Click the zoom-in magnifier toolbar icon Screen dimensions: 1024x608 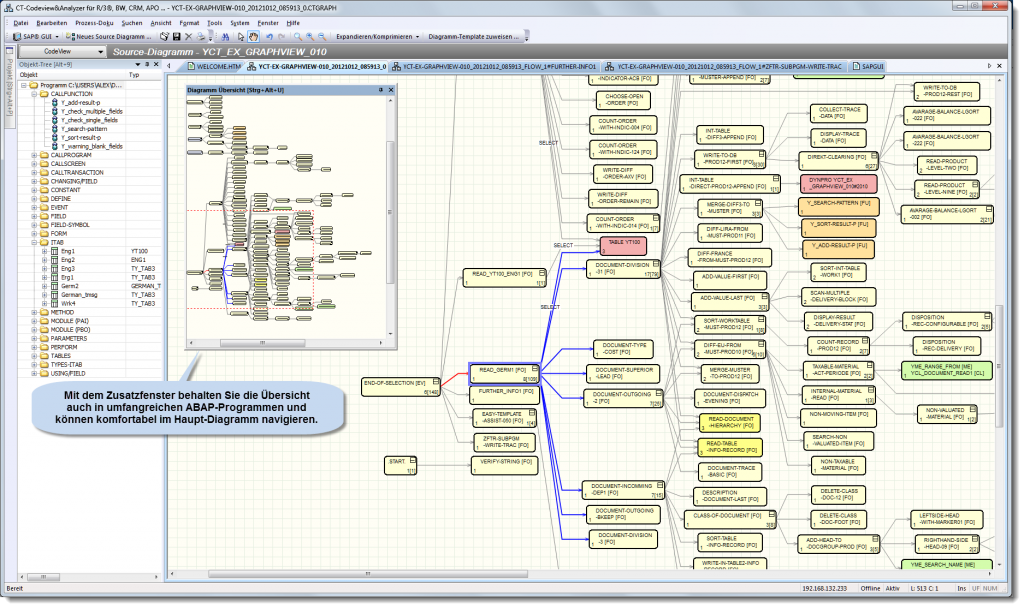coord(311,36)
